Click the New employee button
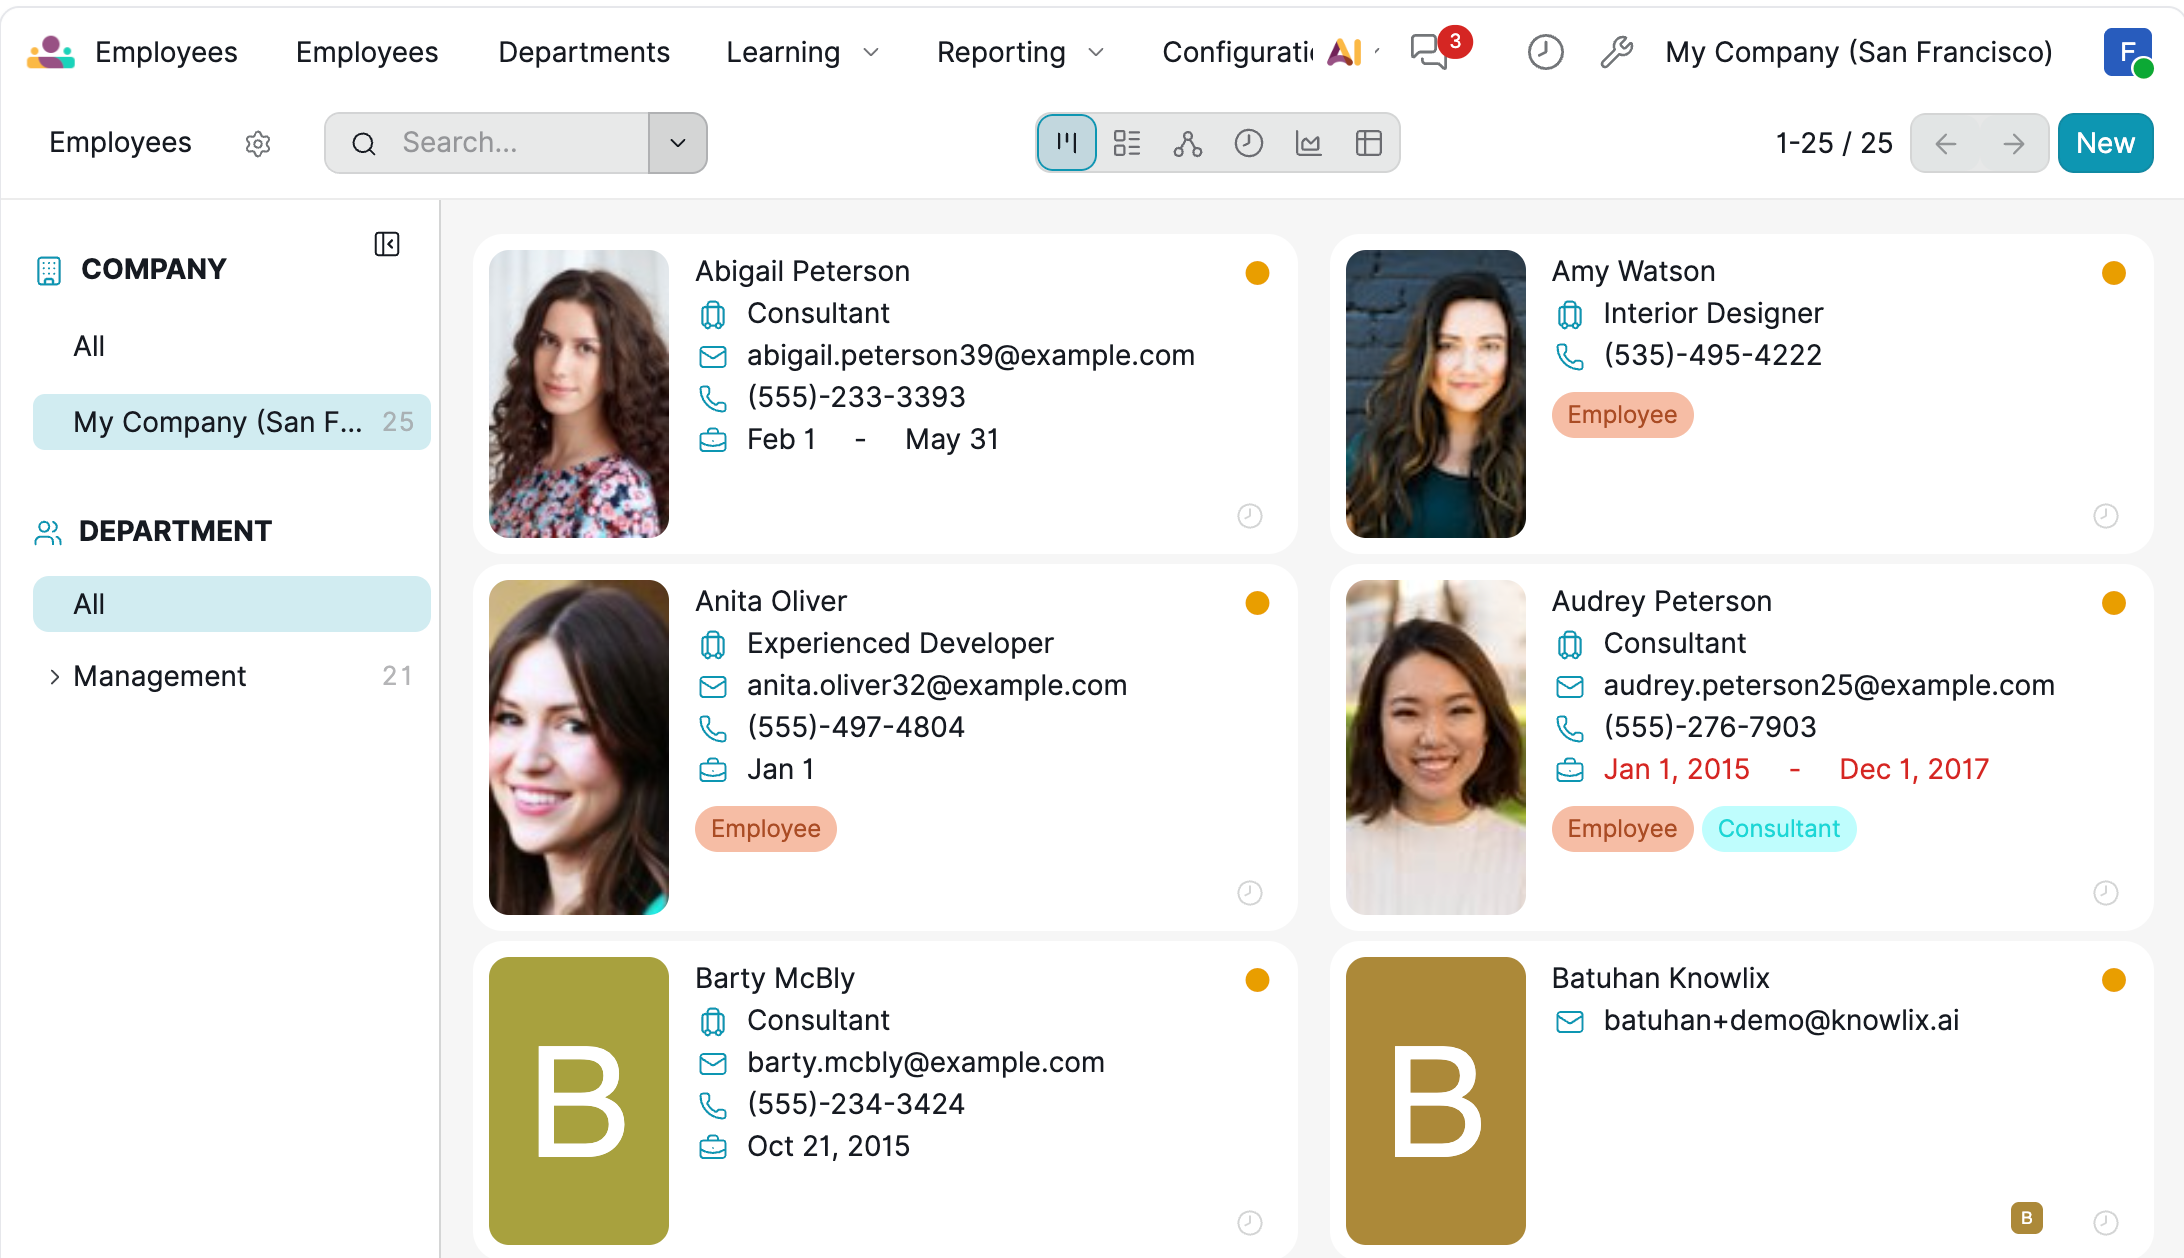Viewport: 2184px width, 1258px height. pos(2105,143)
